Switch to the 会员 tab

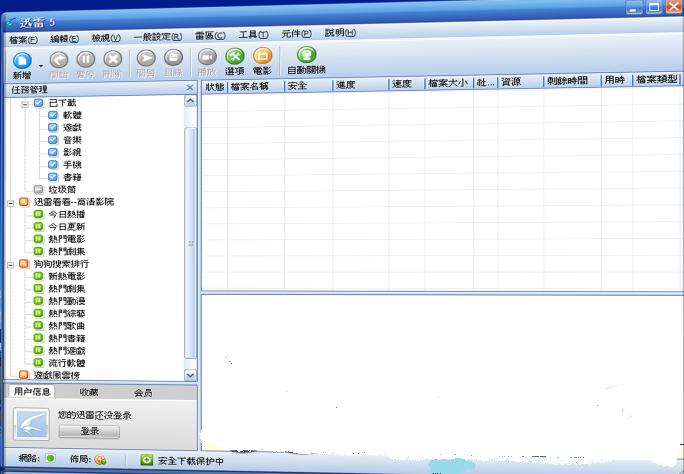click(143, 393)
